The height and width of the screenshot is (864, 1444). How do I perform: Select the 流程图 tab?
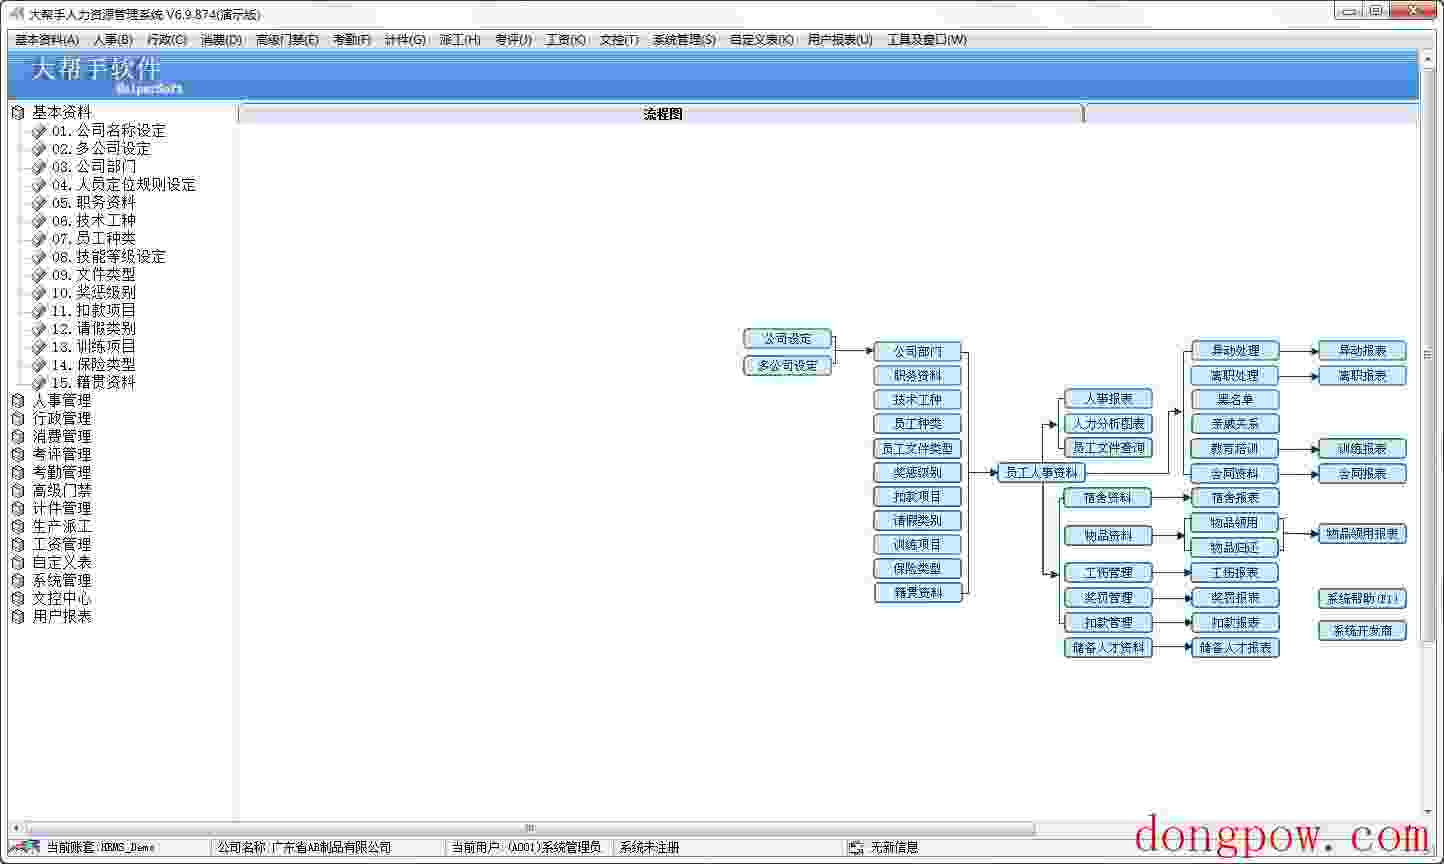[662, 114]
